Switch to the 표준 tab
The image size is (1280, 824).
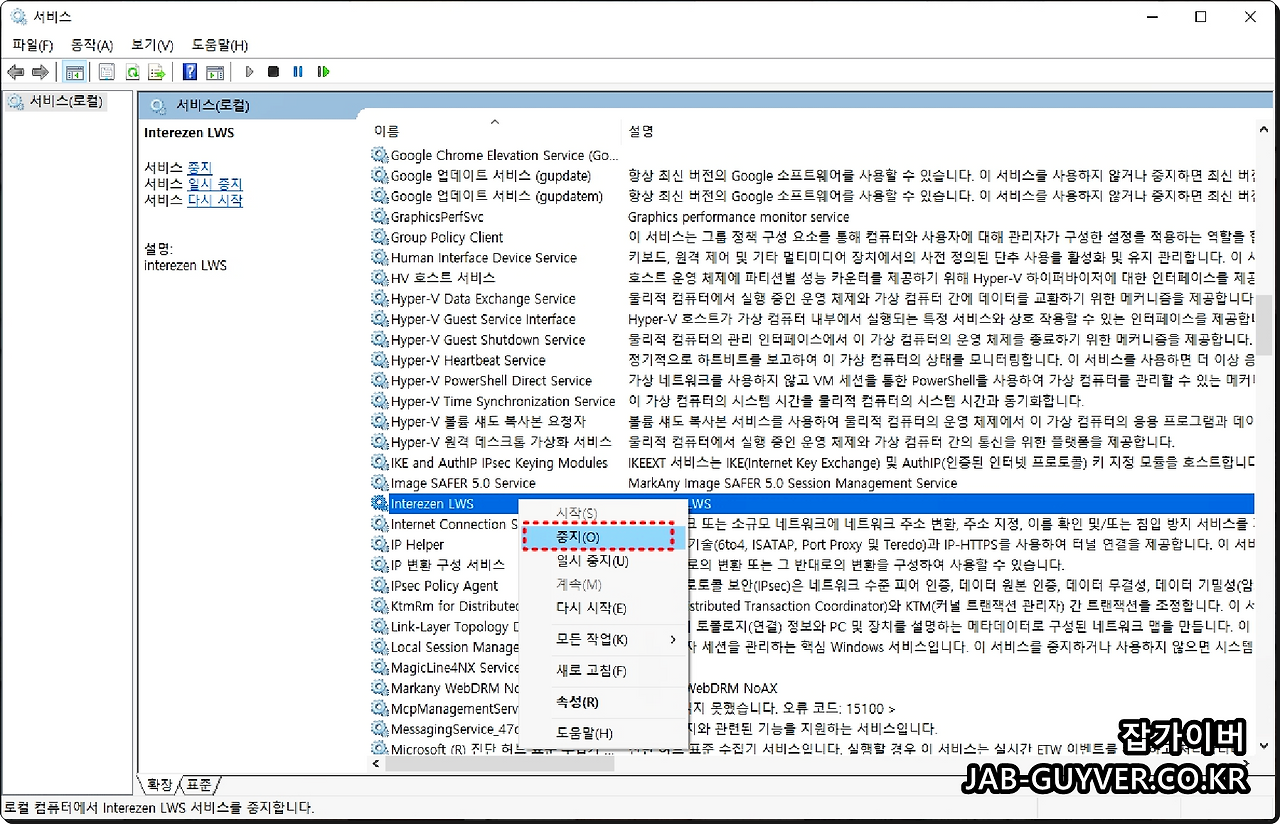click(x=196, y=784)
